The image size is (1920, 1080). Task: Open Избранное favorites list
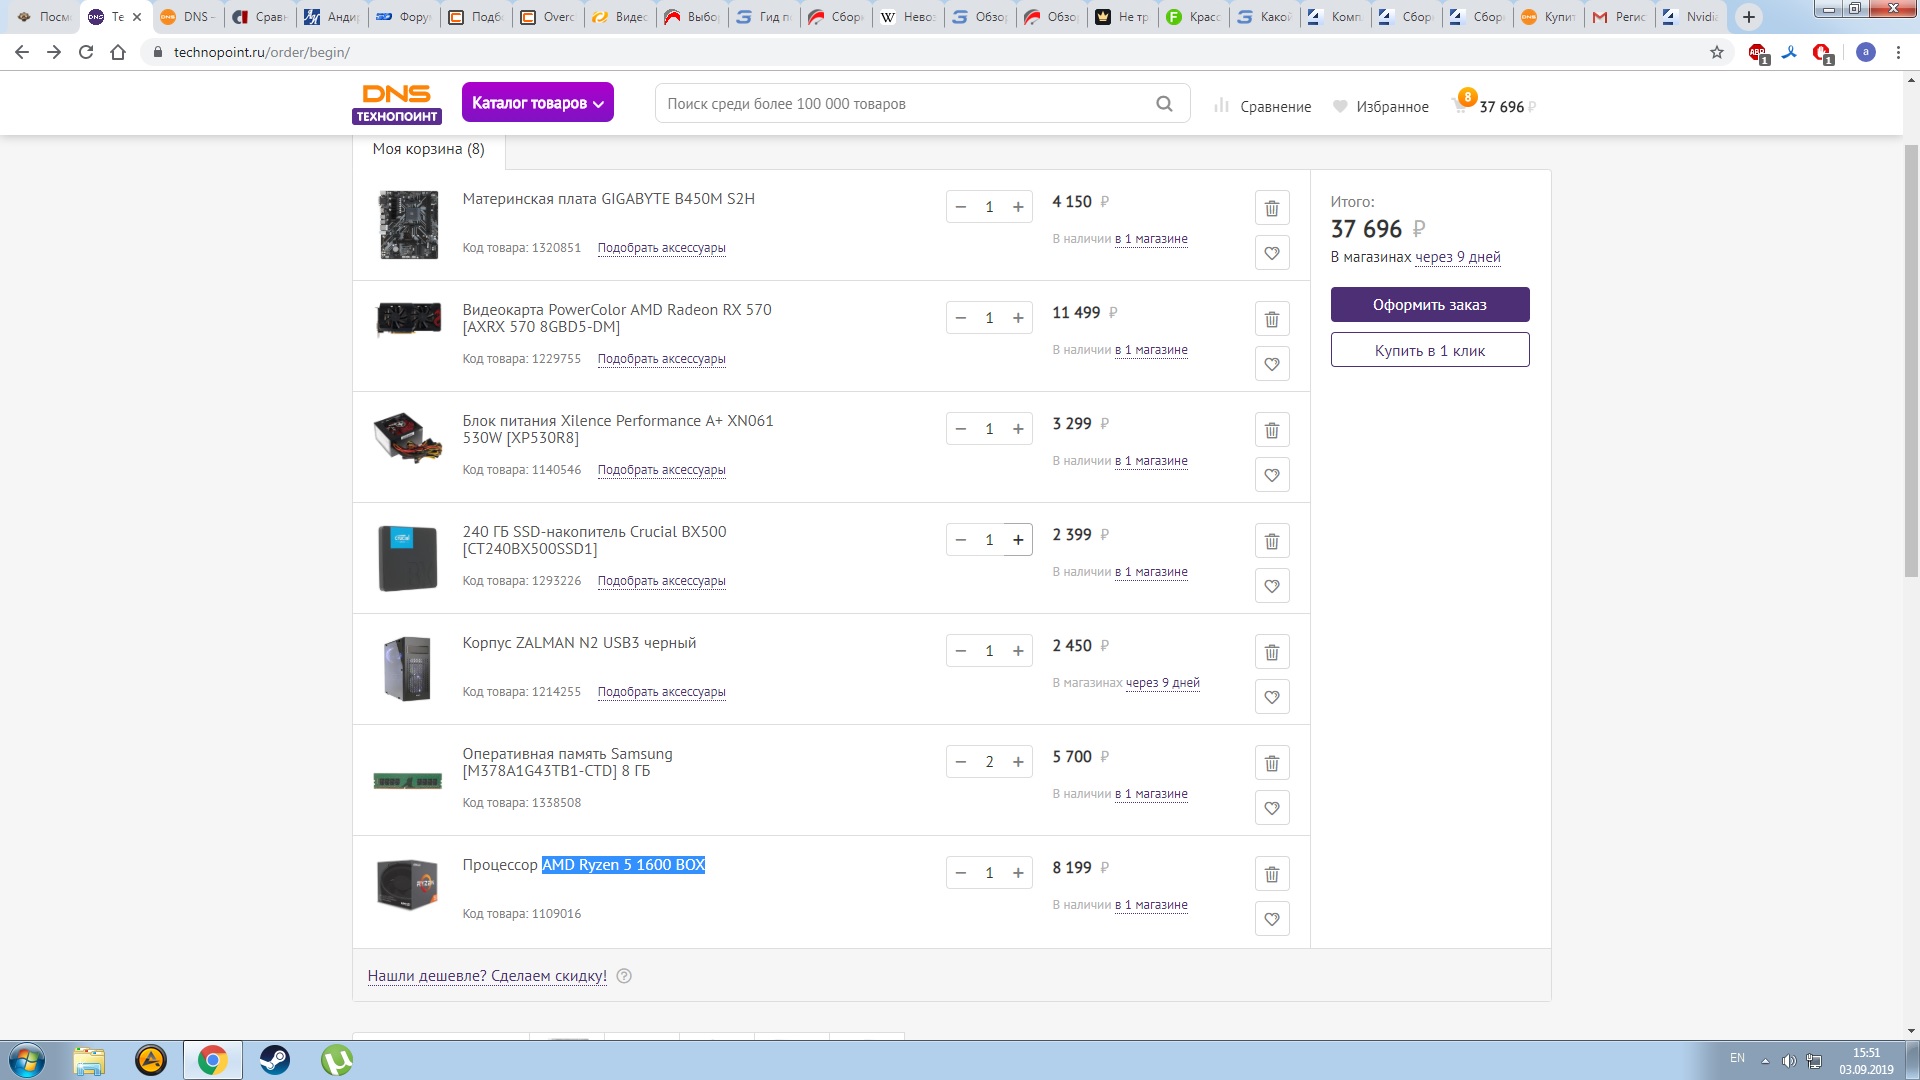tap(1381, 106)
